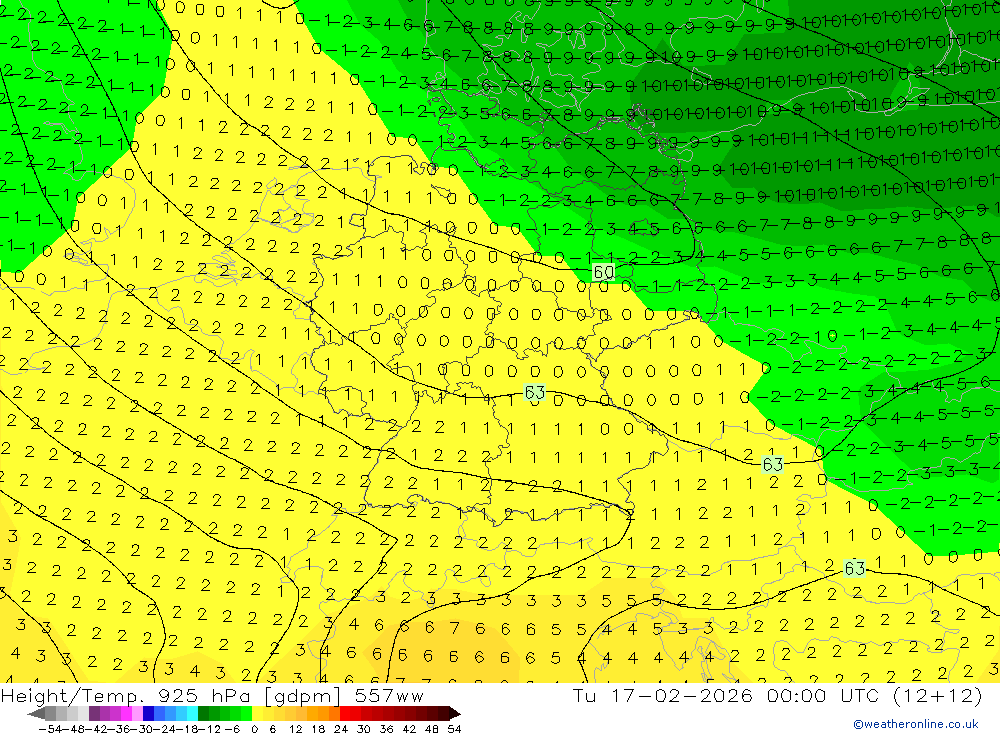Viewport: 1000px width, 733px height.
Task: Click the positive "48" legend scale value
Action: [x=432, y=729]
